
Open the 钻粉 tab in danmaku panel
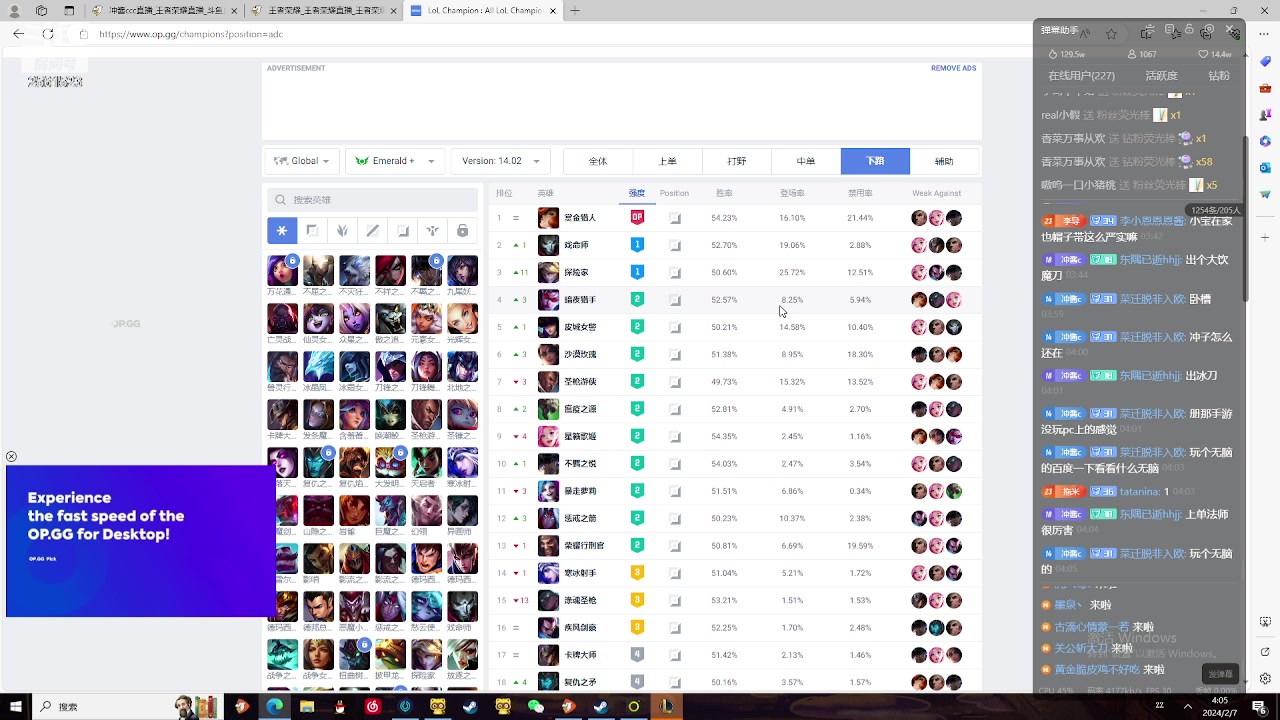(1218, 76)
